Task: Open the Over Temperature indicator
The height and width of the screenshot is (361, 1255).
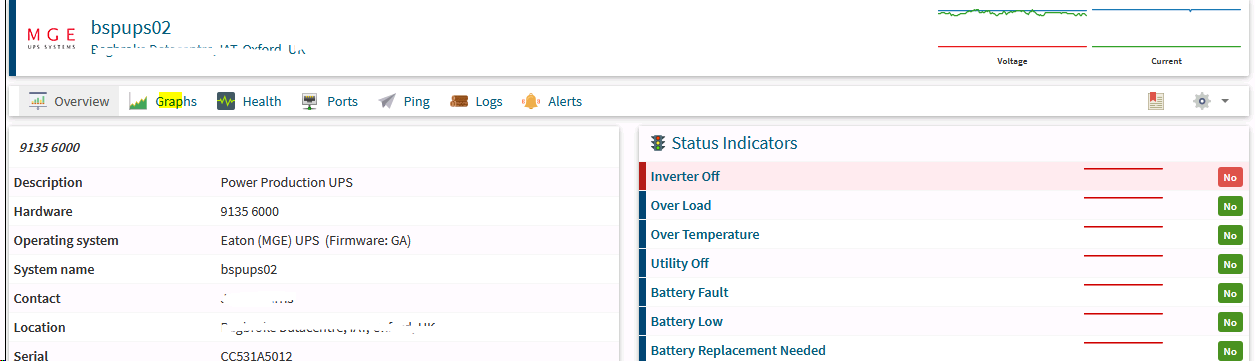Action: point(705,234)
